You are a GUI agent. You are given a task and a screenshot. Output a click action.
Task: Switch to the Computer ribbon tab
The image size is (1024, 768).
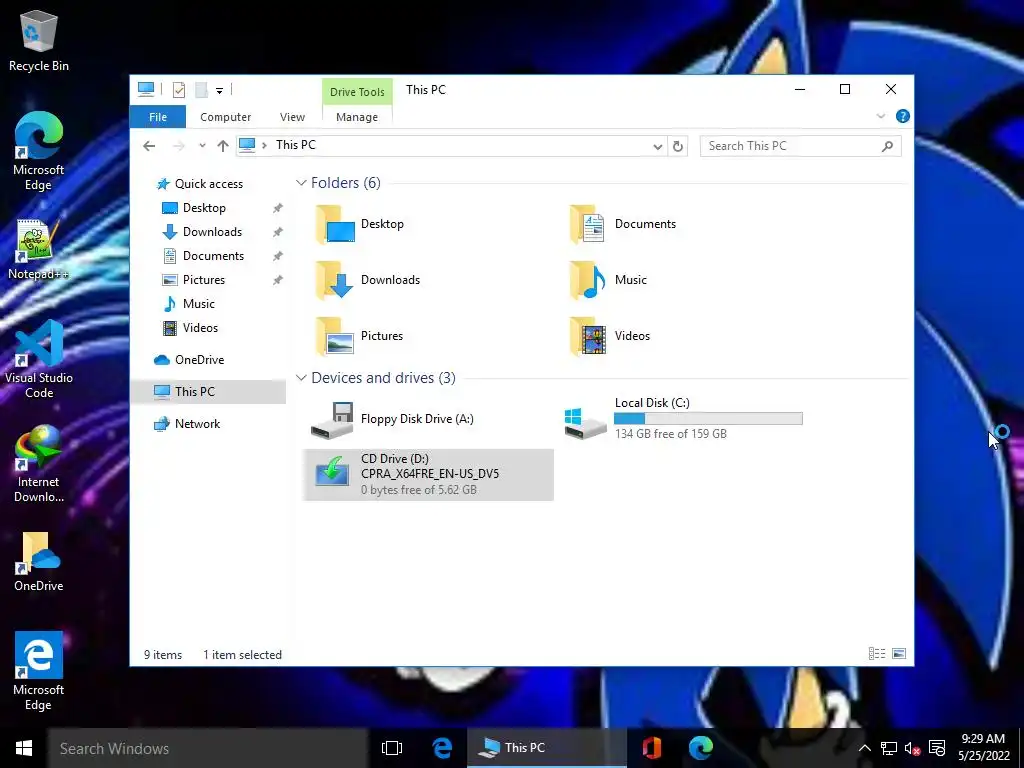pyautogui.click(x=225, y=117)
